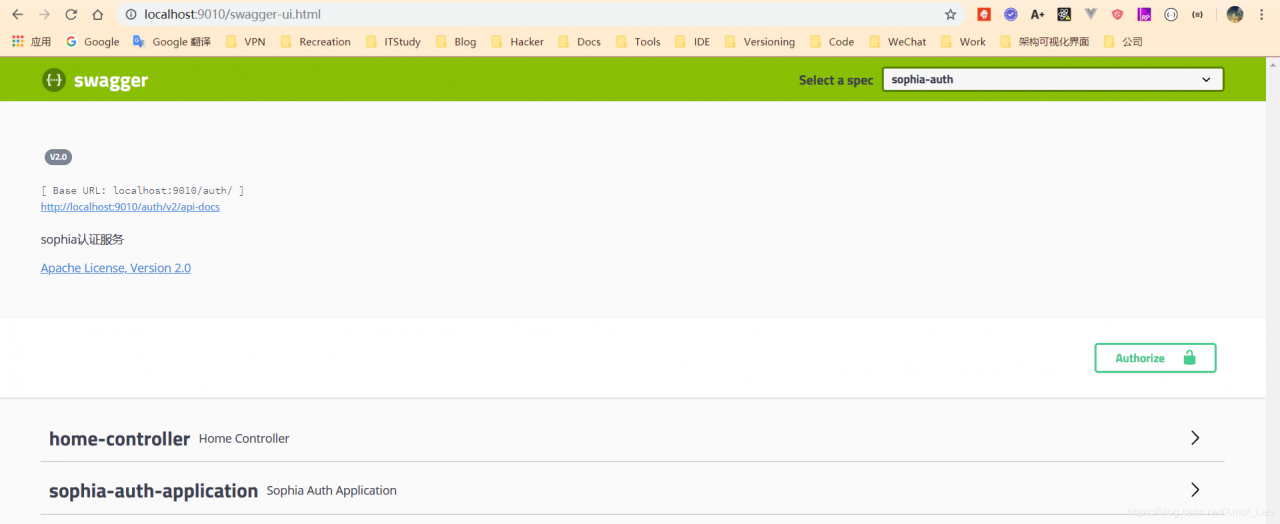Image resolution: width=1280 pixels, height=524 pixels.
Task: Reload the Swagger UI page
Action: tap(71, 14)
